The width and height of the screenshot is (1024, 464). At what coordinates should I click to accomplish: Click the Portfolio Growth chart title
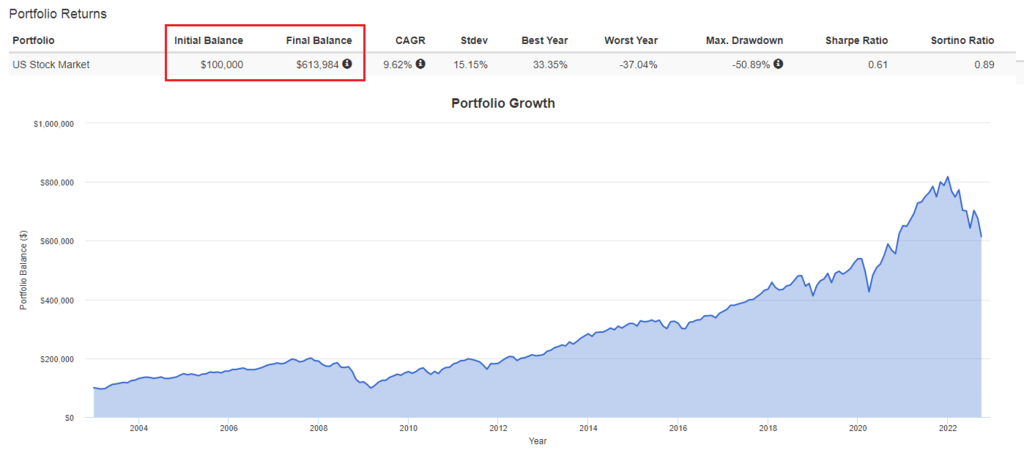503,103
